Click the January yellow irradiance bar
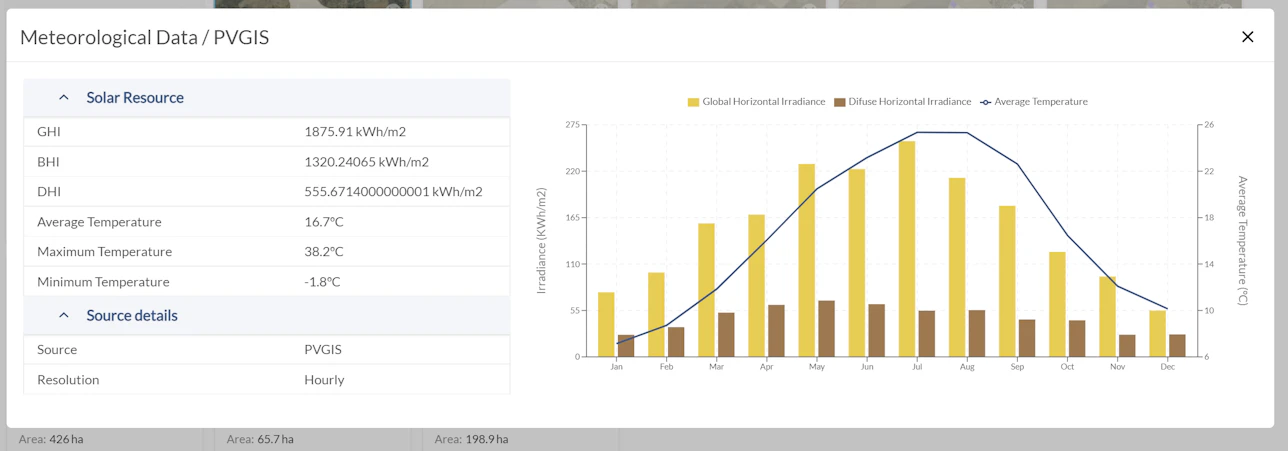The height and width of the screenshot is (451, 1288). 606,324
